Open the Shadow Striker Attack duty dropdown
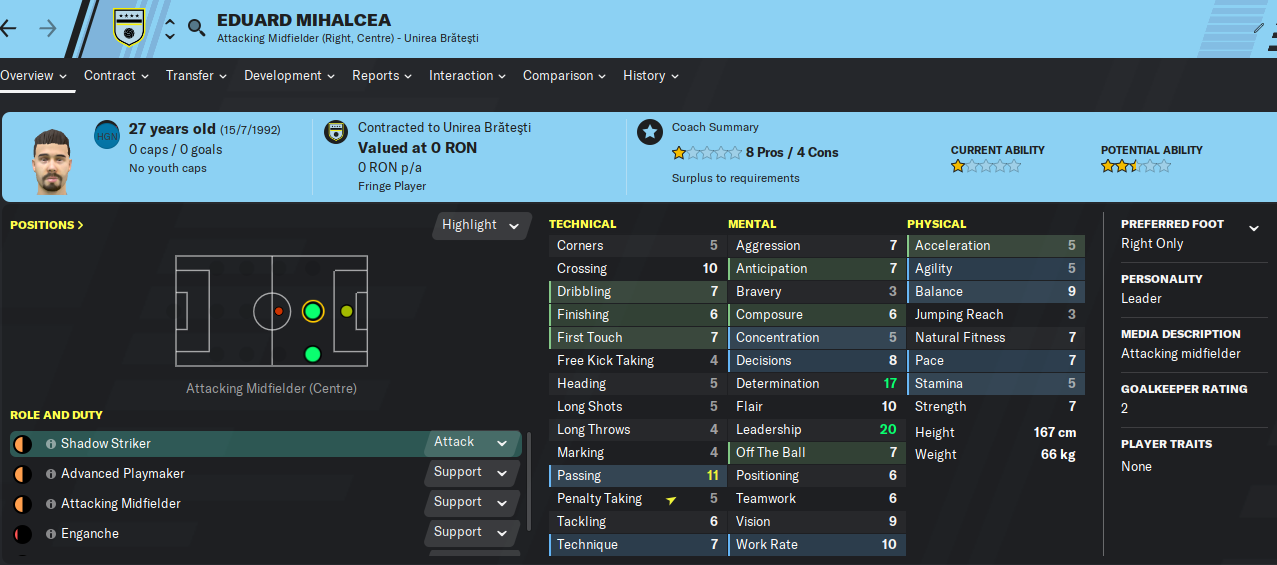The image size is (1277, 565). (x=474, y=442)
